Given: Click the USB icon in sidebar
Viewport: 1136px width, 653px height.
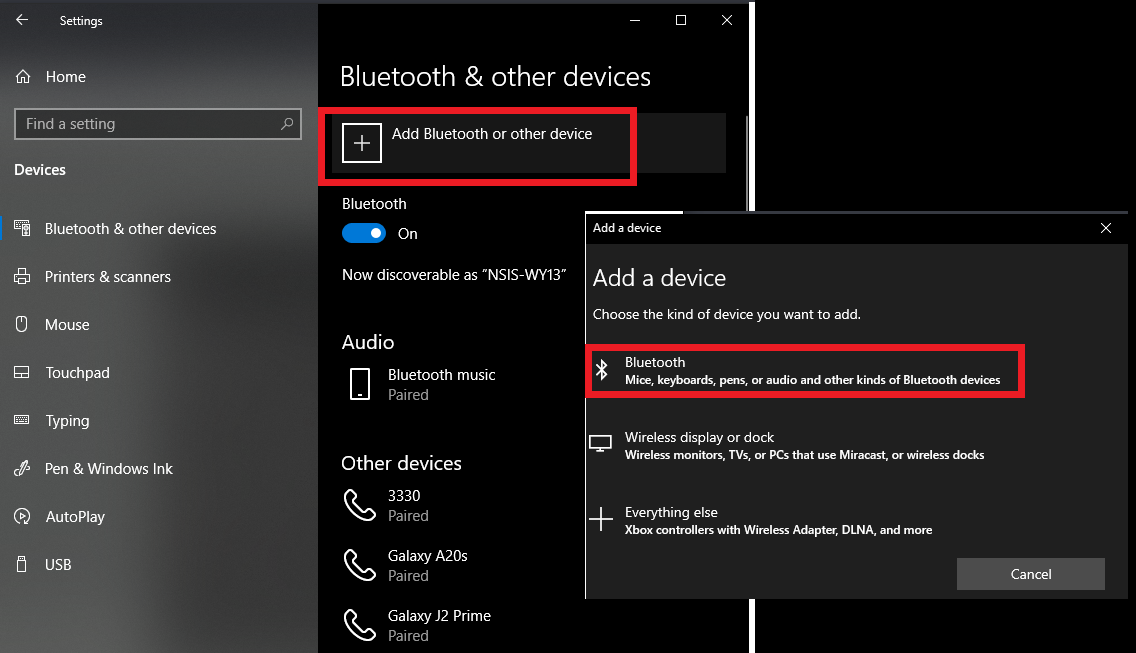Looking at the screenshot, I should click(22, 564).
